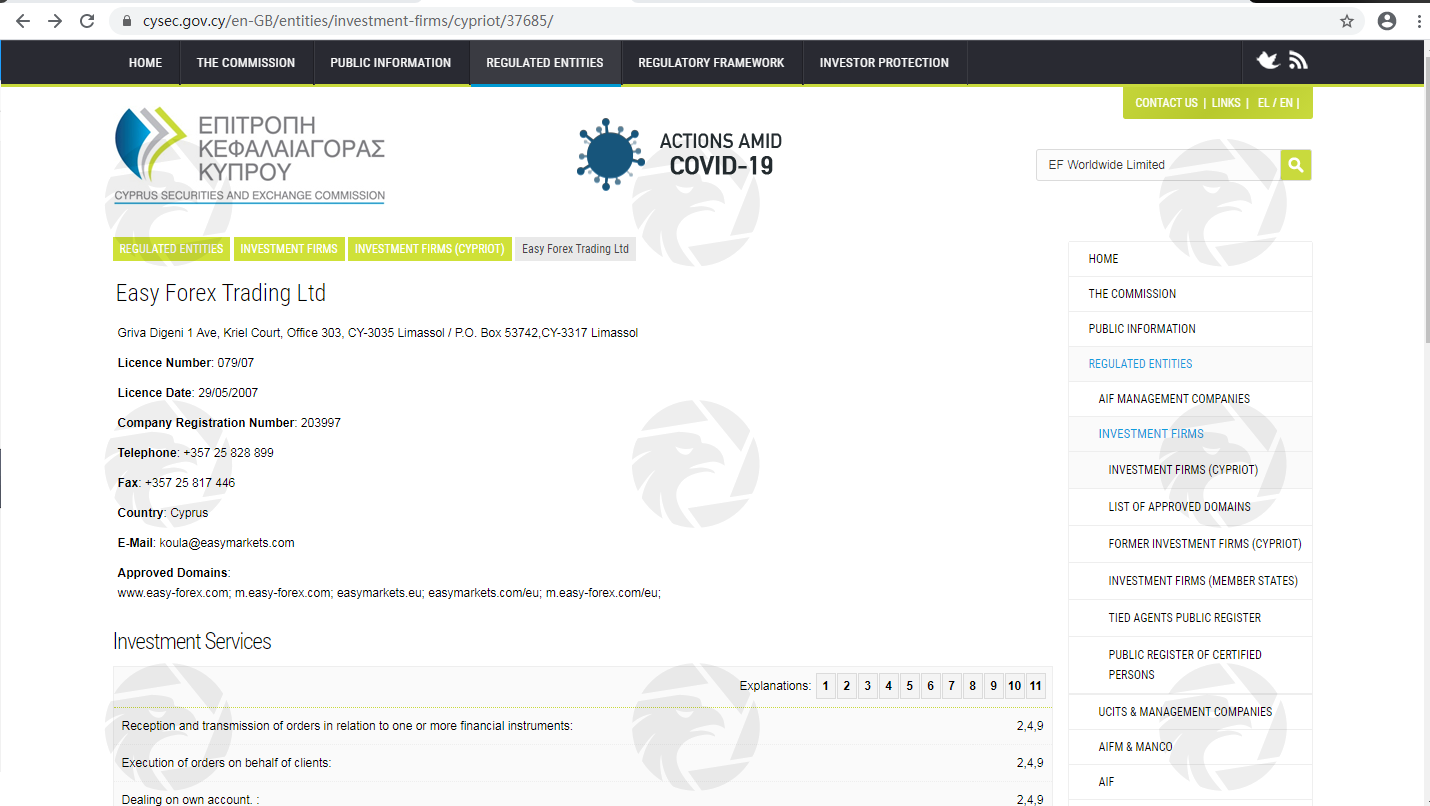Open the Actions Amid COVID-19 banner
This screenshot has height=806, width=1430.
[x=680, y=154]
